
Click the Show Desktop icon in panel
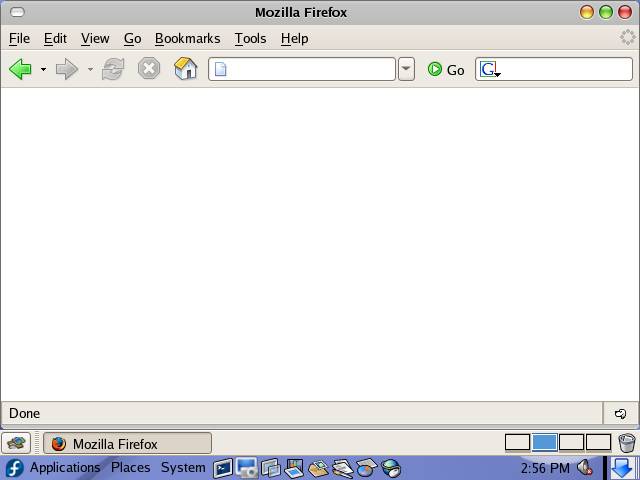pos(16,443)
